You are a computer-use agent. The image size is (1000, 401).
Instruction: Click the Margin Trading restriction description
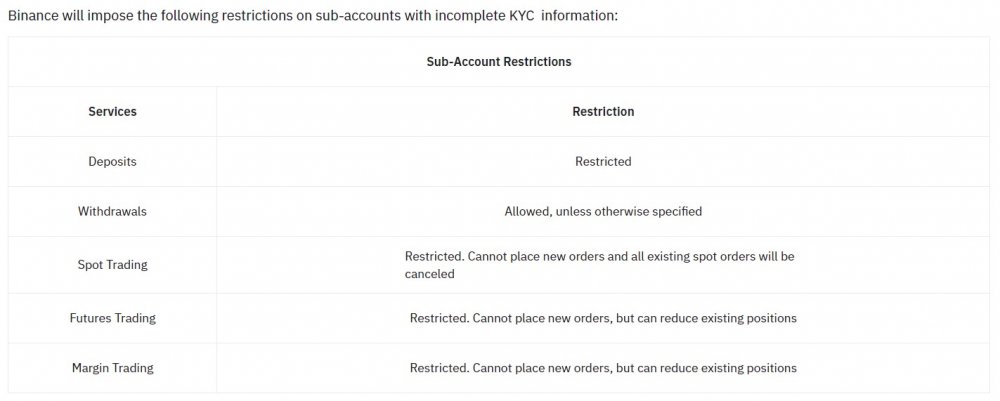(x=603, y=368)
